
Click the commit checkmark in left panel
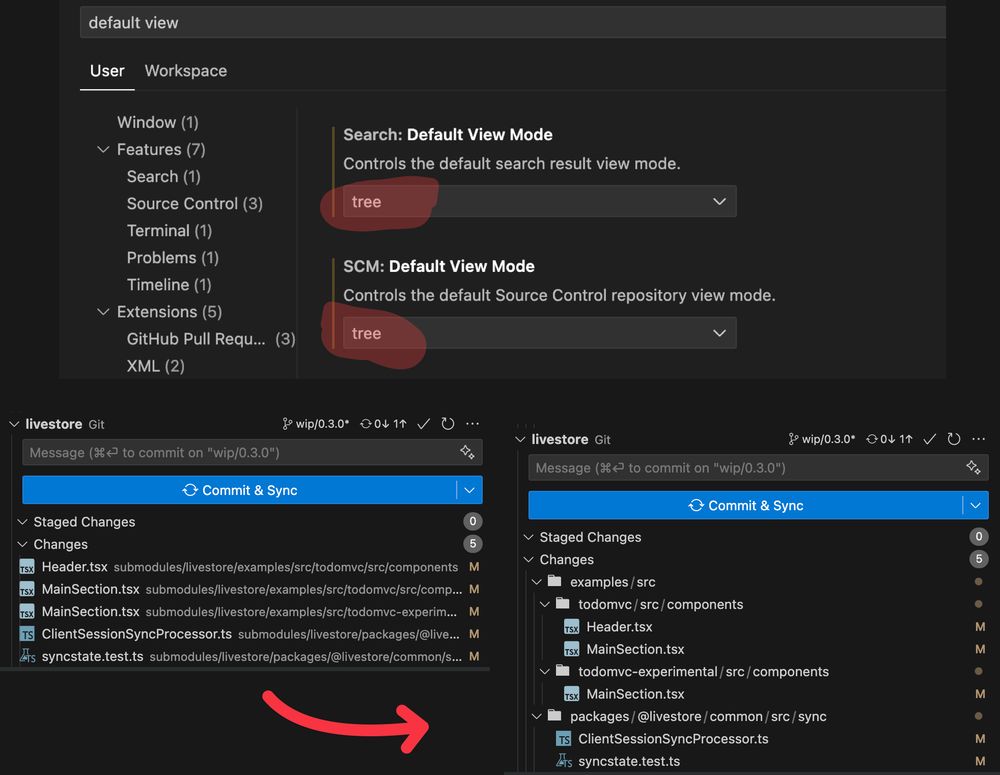423,424
